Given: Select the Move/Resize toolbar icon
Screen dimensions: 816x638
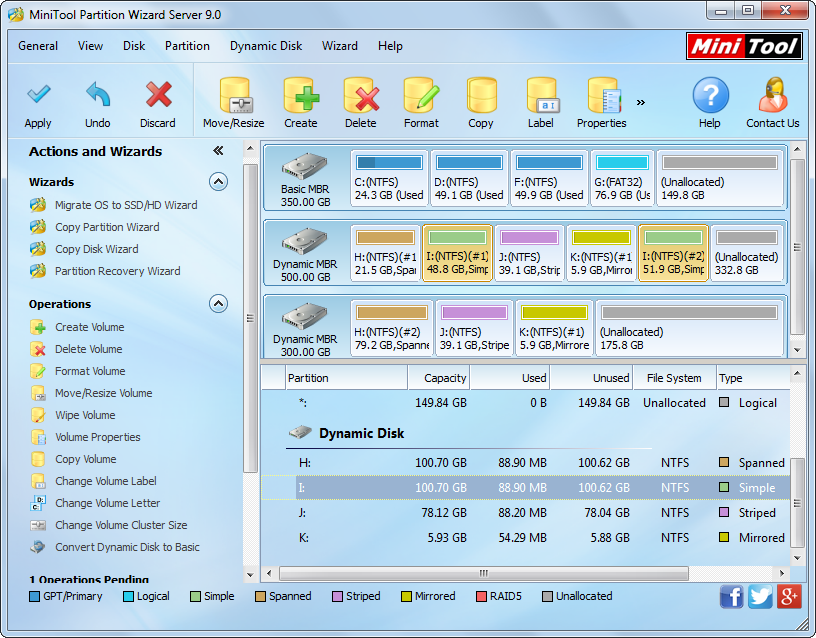Looking at the screenshot, I should 234,95.
